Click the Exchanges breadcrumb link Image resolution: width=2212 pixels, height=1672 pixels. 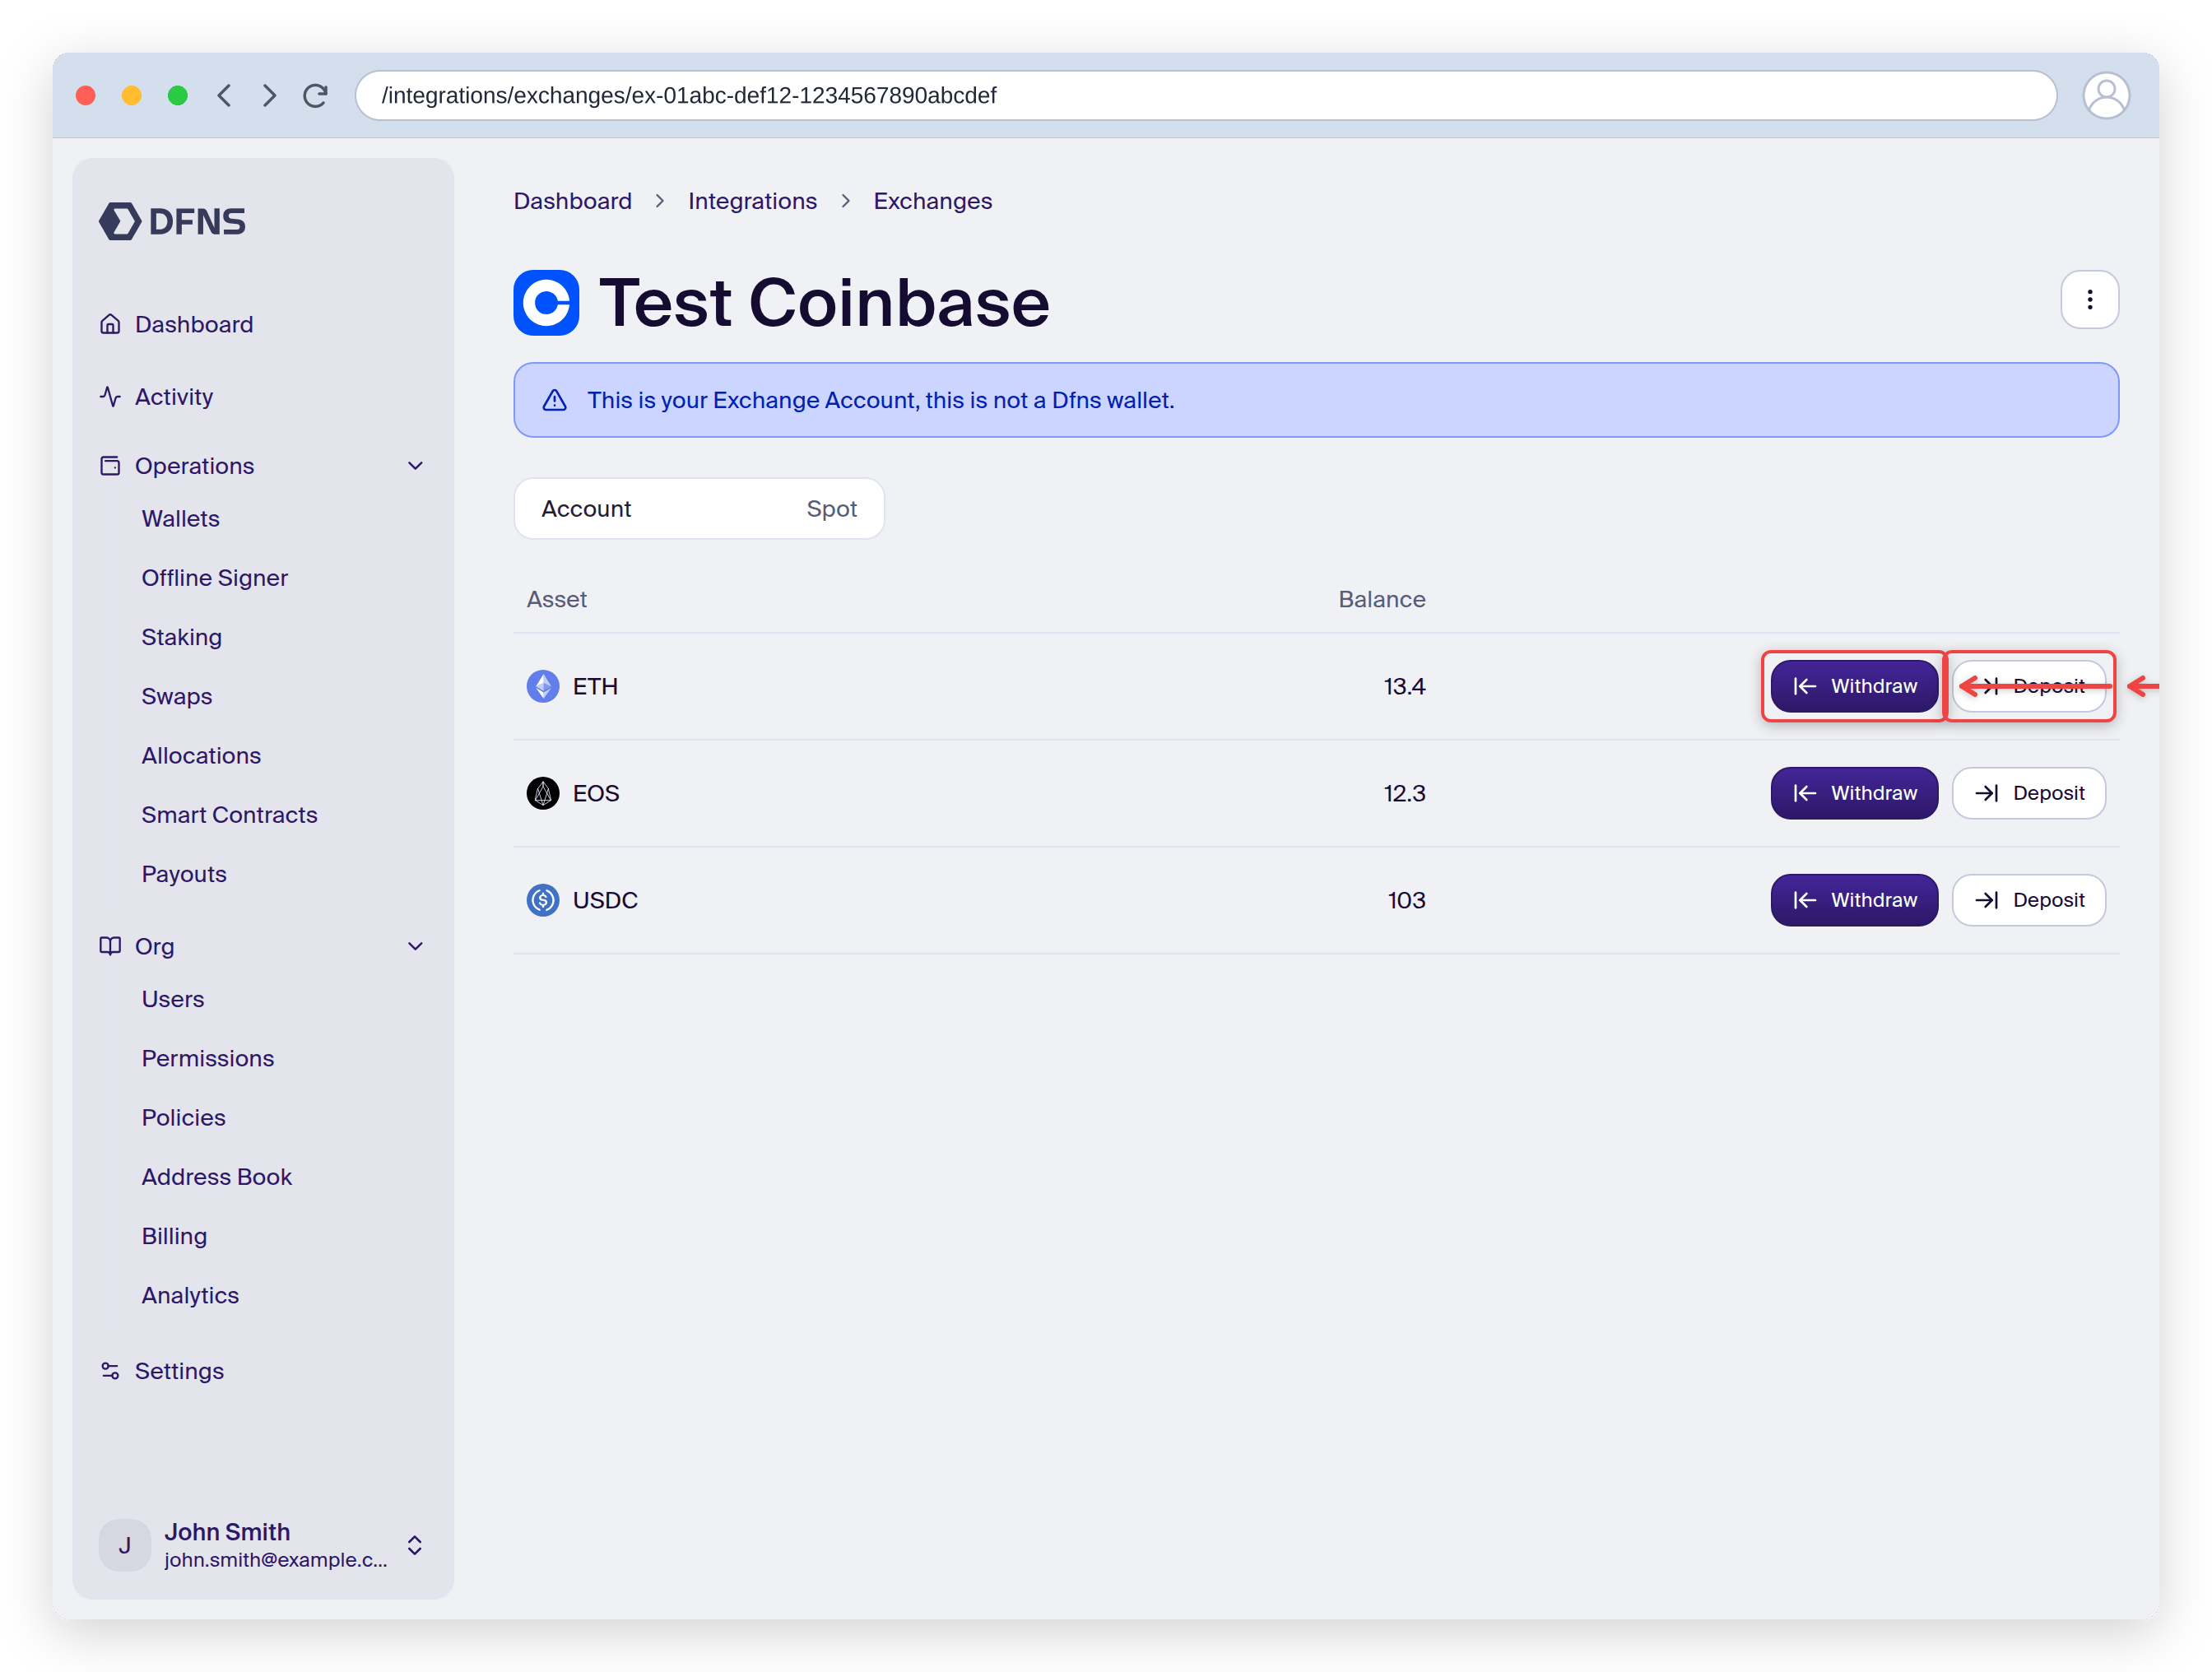point(932,201)
